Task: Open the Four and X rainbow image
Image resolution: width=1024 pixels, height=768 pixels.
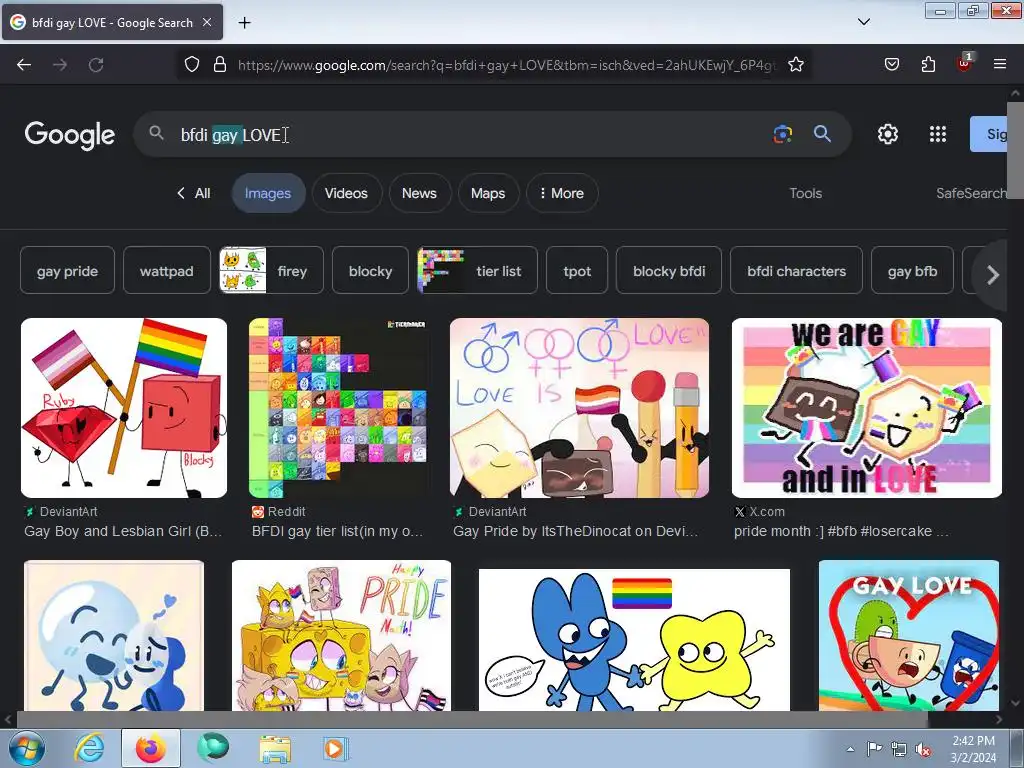Action: [x=634, y=639]
